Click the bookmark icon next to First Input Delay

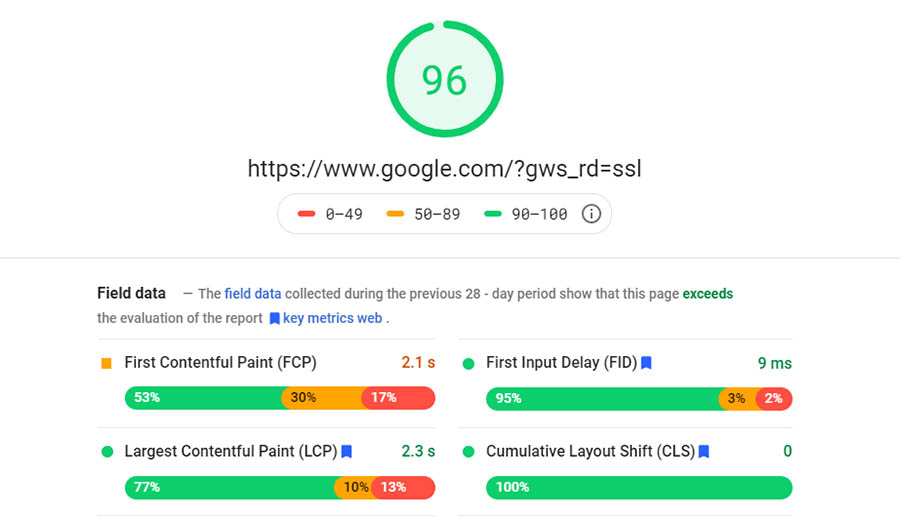point(647,363)
